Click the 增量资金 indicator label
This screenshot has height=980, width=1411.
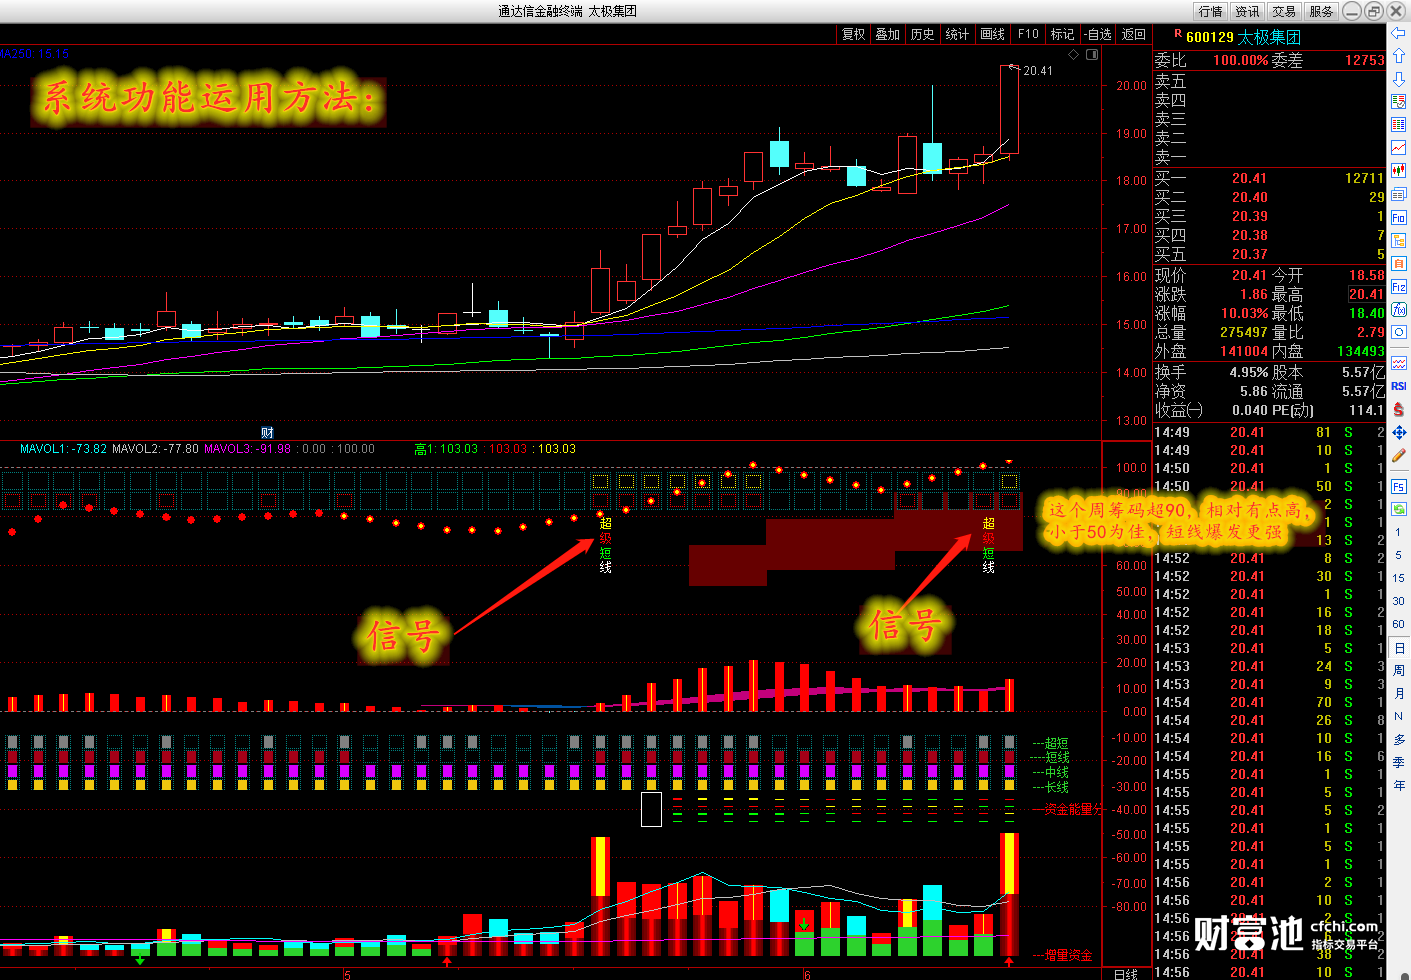[1069, 956]
